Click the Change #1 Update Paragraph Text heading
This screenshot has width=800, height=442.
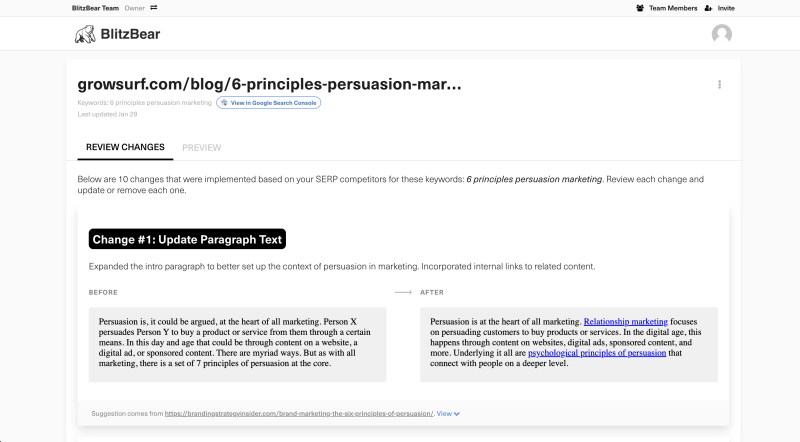[187, 239]
